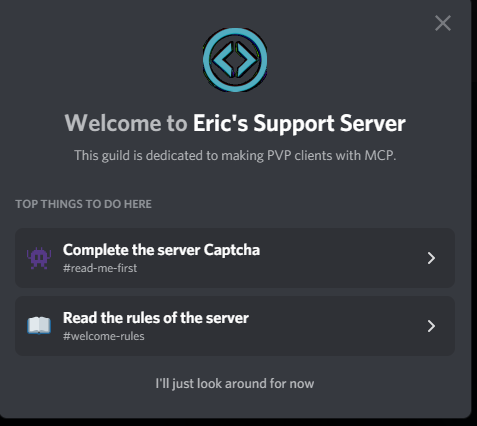Select "Complete the server Captcha" title
Viewport: 477px width, 426px height.
tap(161, 250)
